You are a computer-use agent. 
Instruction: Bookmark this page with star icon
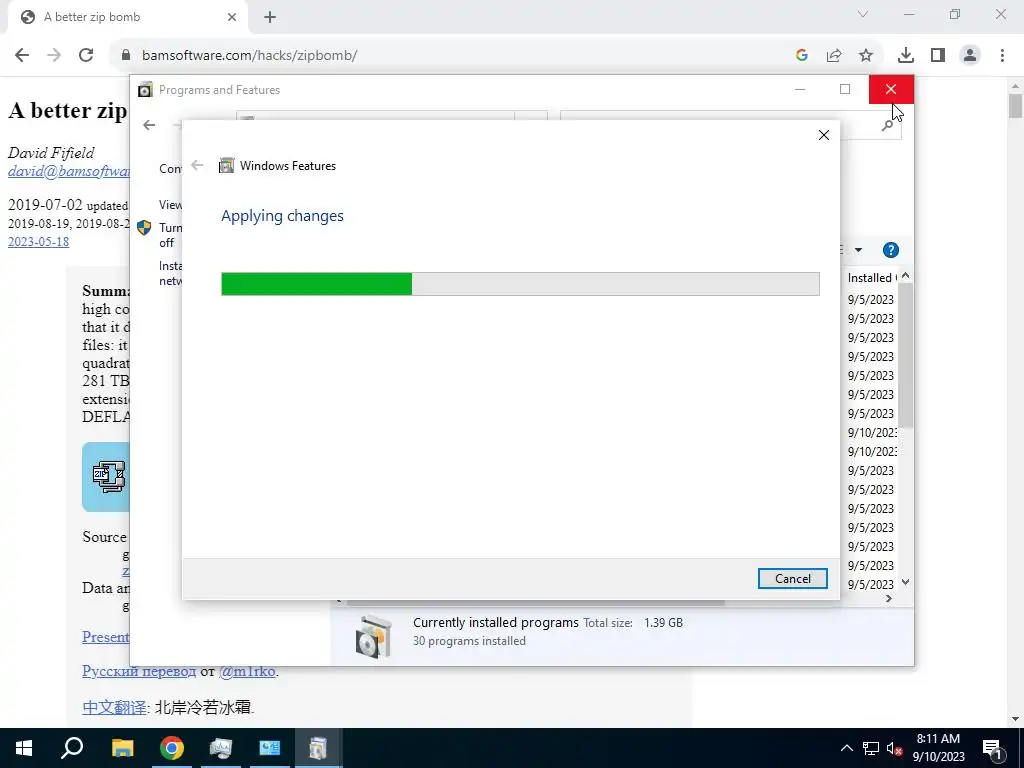pyautogui.click(x=866, y=56)
